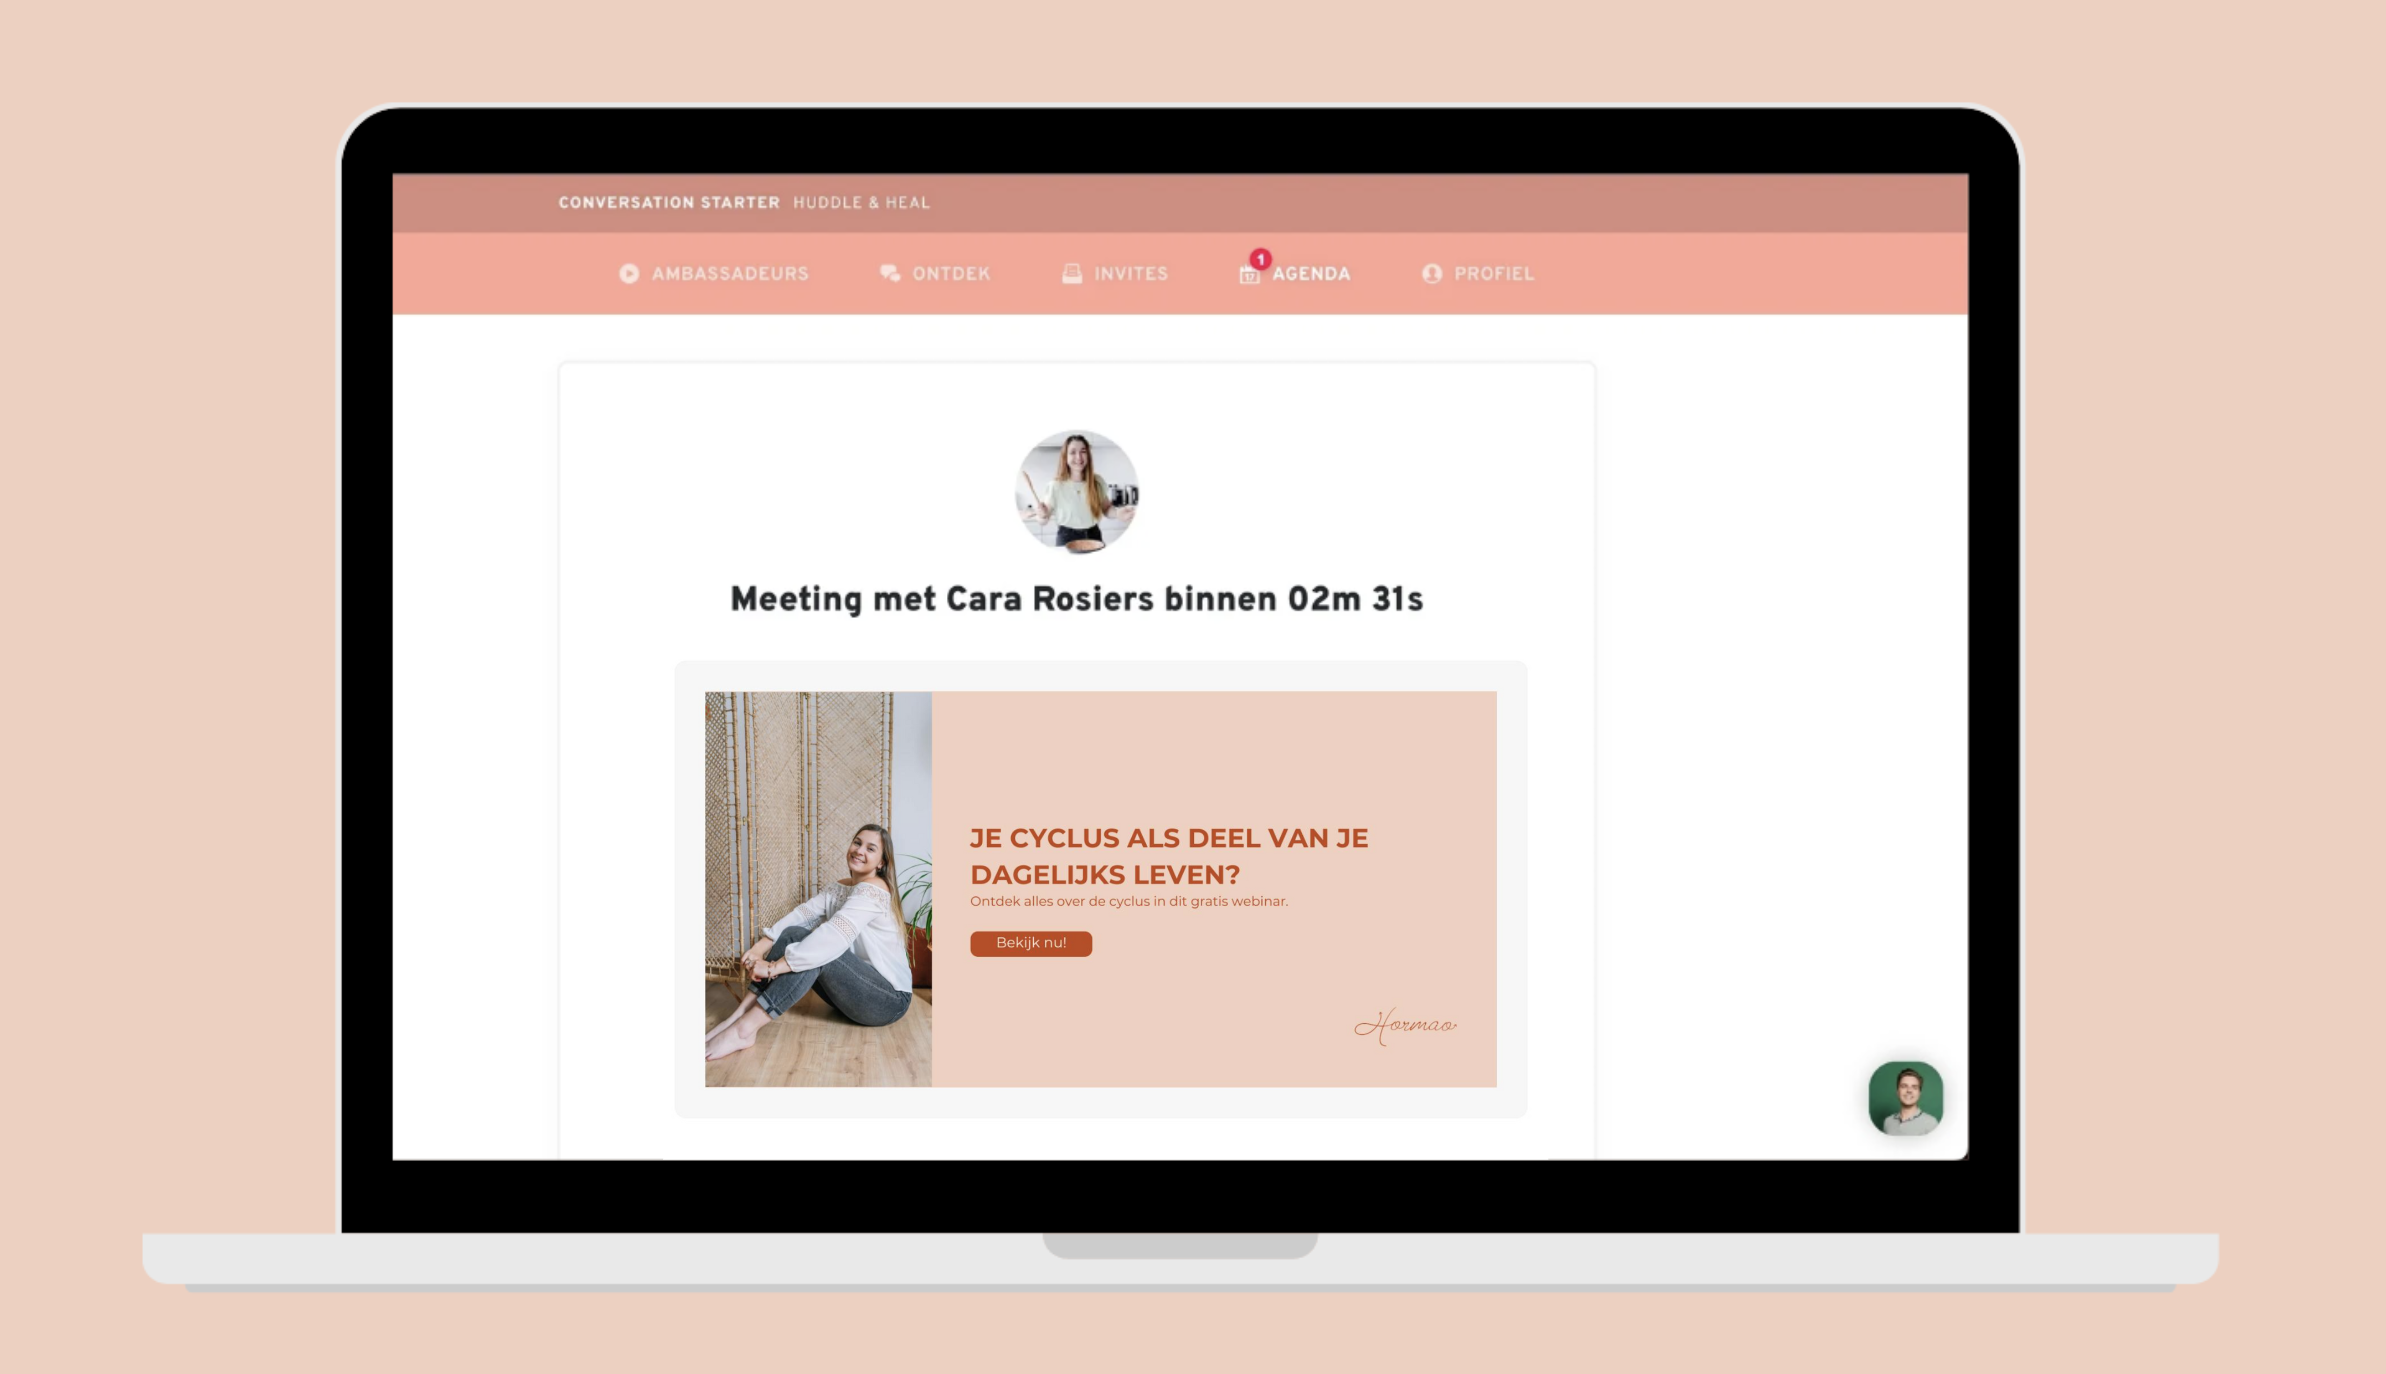Click the calendar icon beside Agenda
Screen dimensions: 2386x1374
coord(1248,275)
